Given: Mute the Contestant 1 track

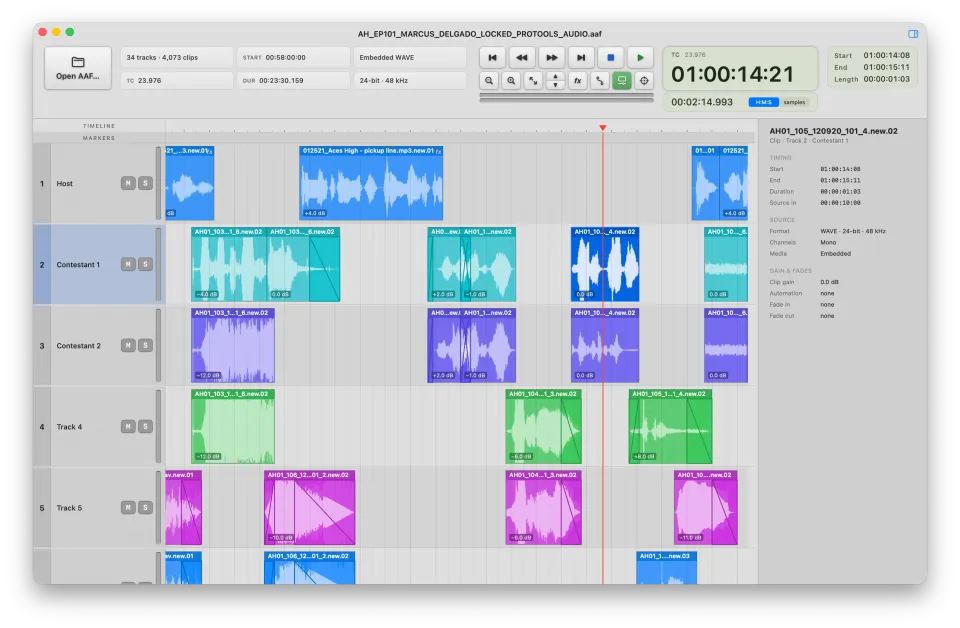Looking at the screenshot, I should pos(128,264).
